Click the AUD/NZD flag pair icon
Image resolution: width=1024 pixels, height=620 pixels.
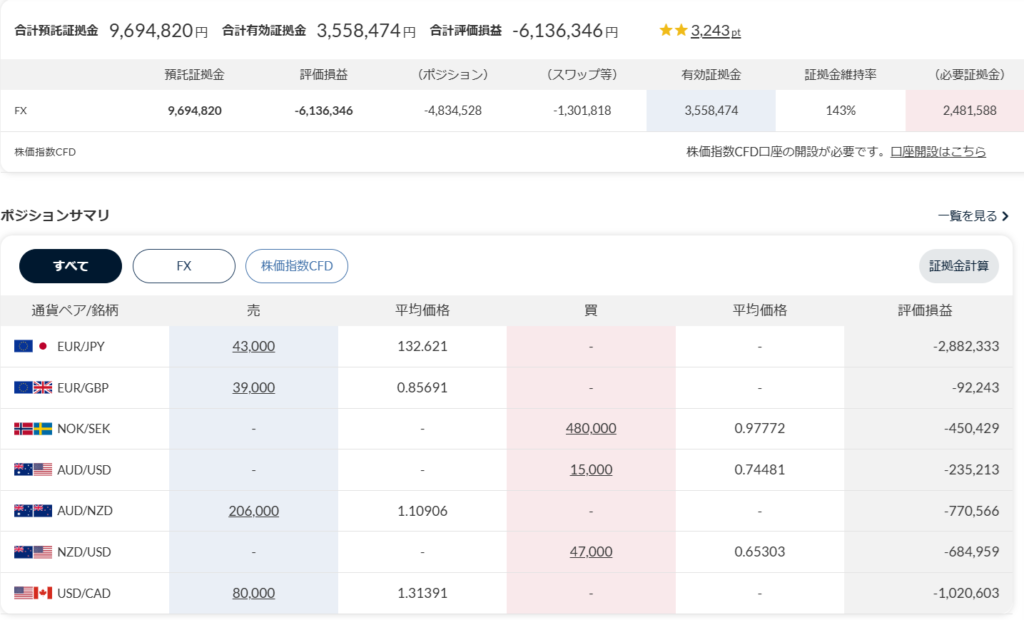point(32,510)
